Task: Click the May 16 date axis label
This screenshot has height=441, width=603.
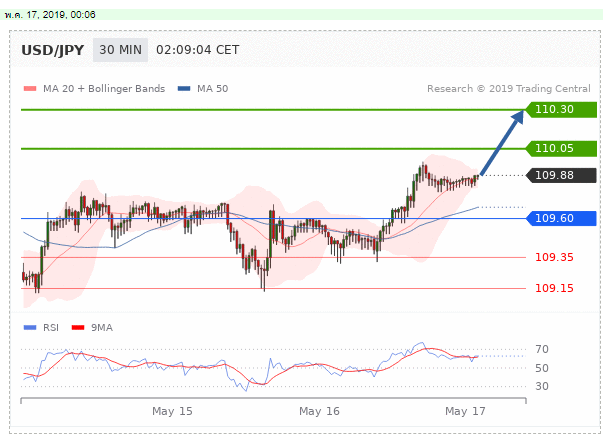Action: click(319, 411)
